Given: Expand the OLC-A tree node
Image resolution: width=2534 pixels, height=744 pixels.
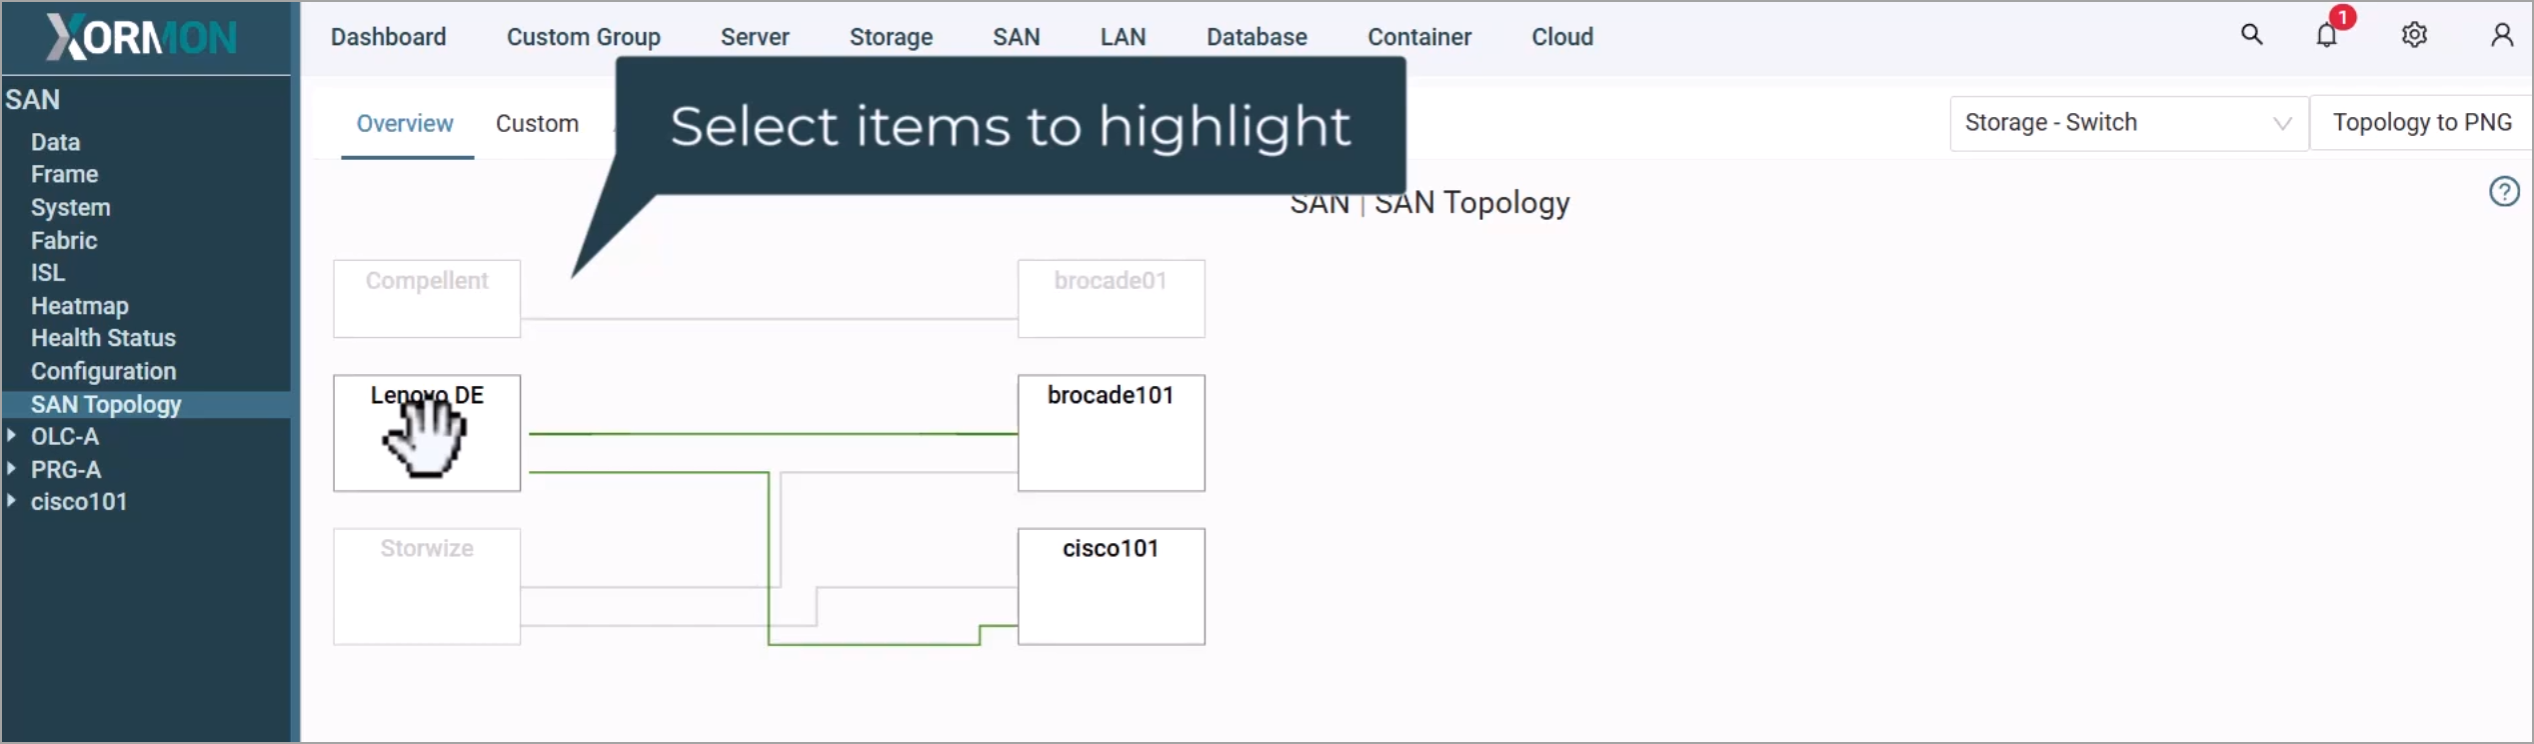Looking at the screenshot, I should (11, 436).
